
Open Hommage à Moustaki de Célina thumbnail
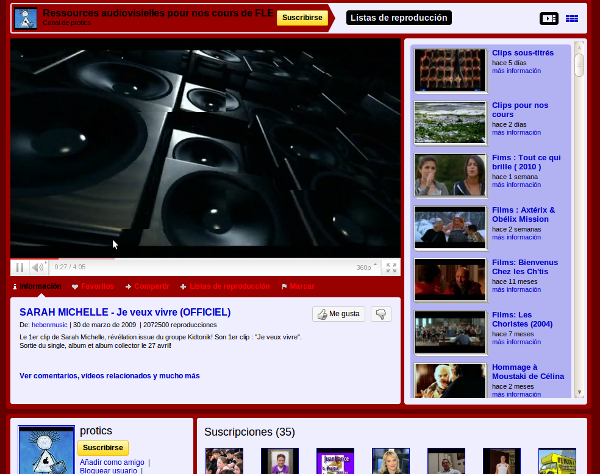[450, 380]
